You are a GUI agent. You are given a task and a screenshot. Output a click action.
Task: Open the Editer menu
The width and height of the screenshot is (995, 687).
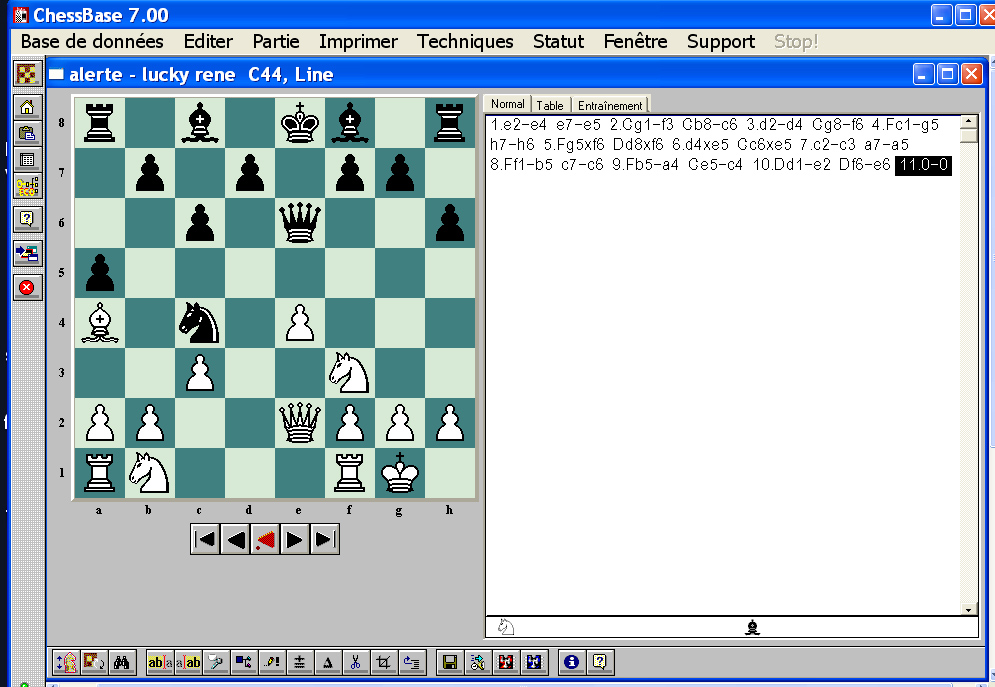tap(208, 41)
